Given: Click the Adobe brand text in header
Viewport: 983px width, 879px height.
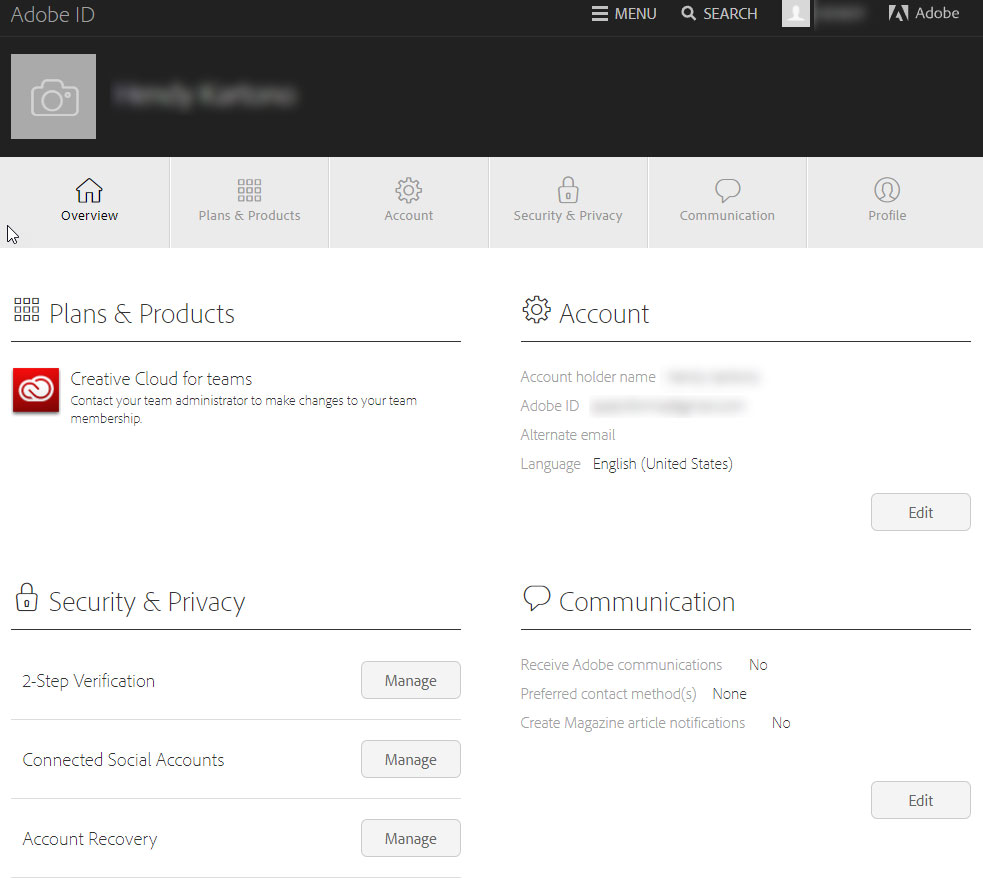Looking at the screenshot, I should point(937,13).
